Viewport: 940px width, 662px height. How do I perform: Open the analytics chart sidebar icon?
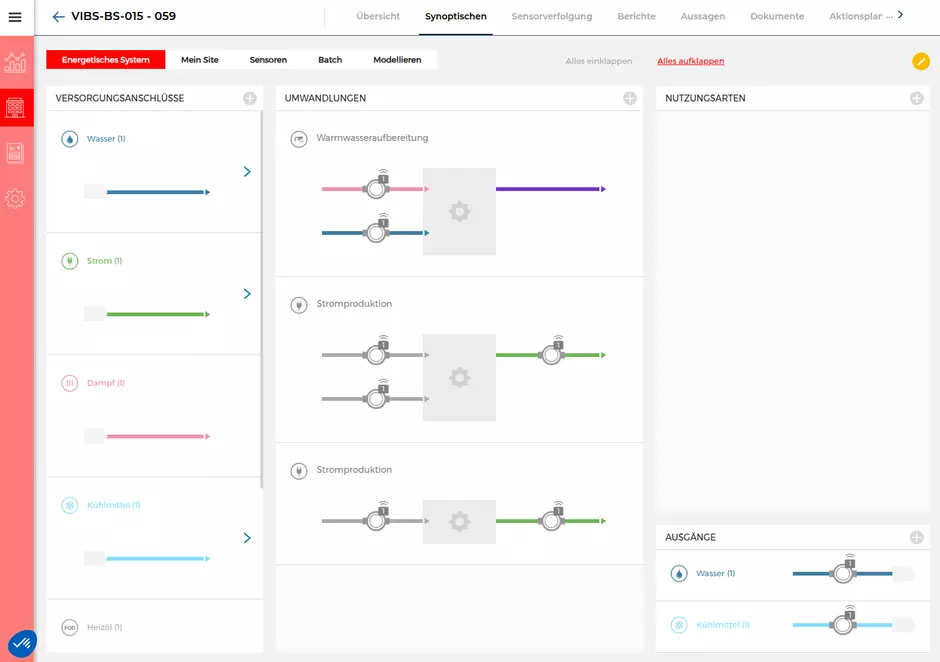coord(16,63)
